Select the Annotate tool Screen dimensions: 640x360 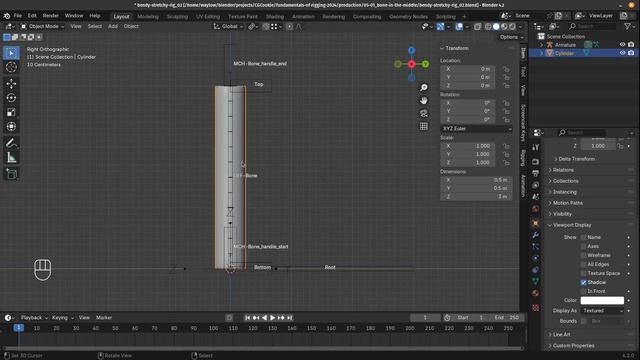pos(11,143)
